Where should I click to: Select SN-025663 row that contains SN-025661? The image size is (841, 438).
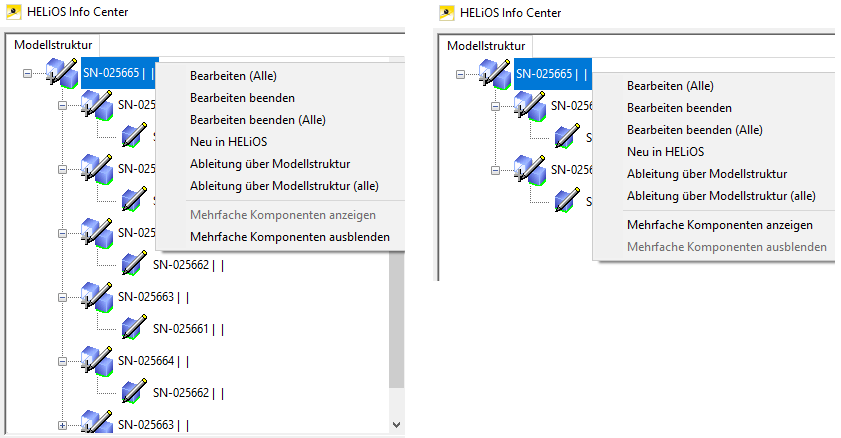click(x=153, y=297)
